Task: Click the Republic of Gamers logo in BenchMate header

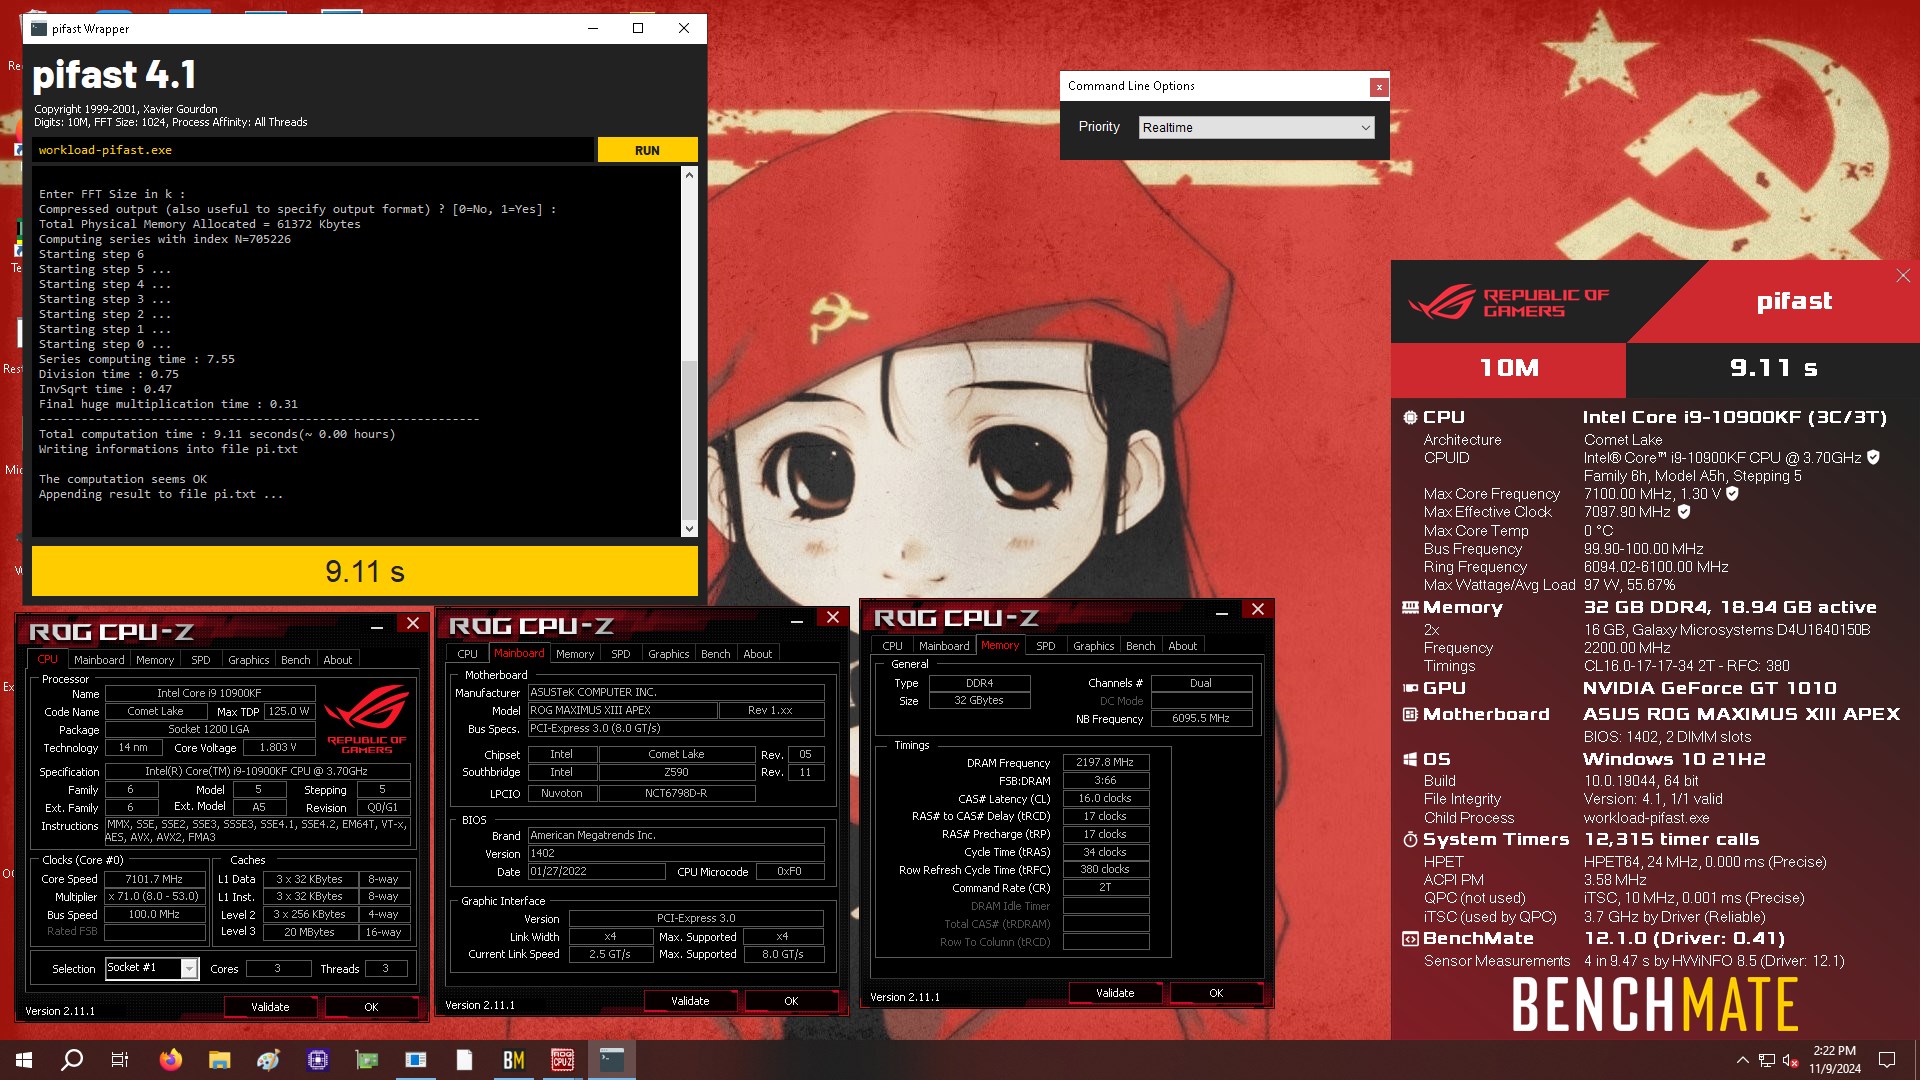Action: (1508, 302)
